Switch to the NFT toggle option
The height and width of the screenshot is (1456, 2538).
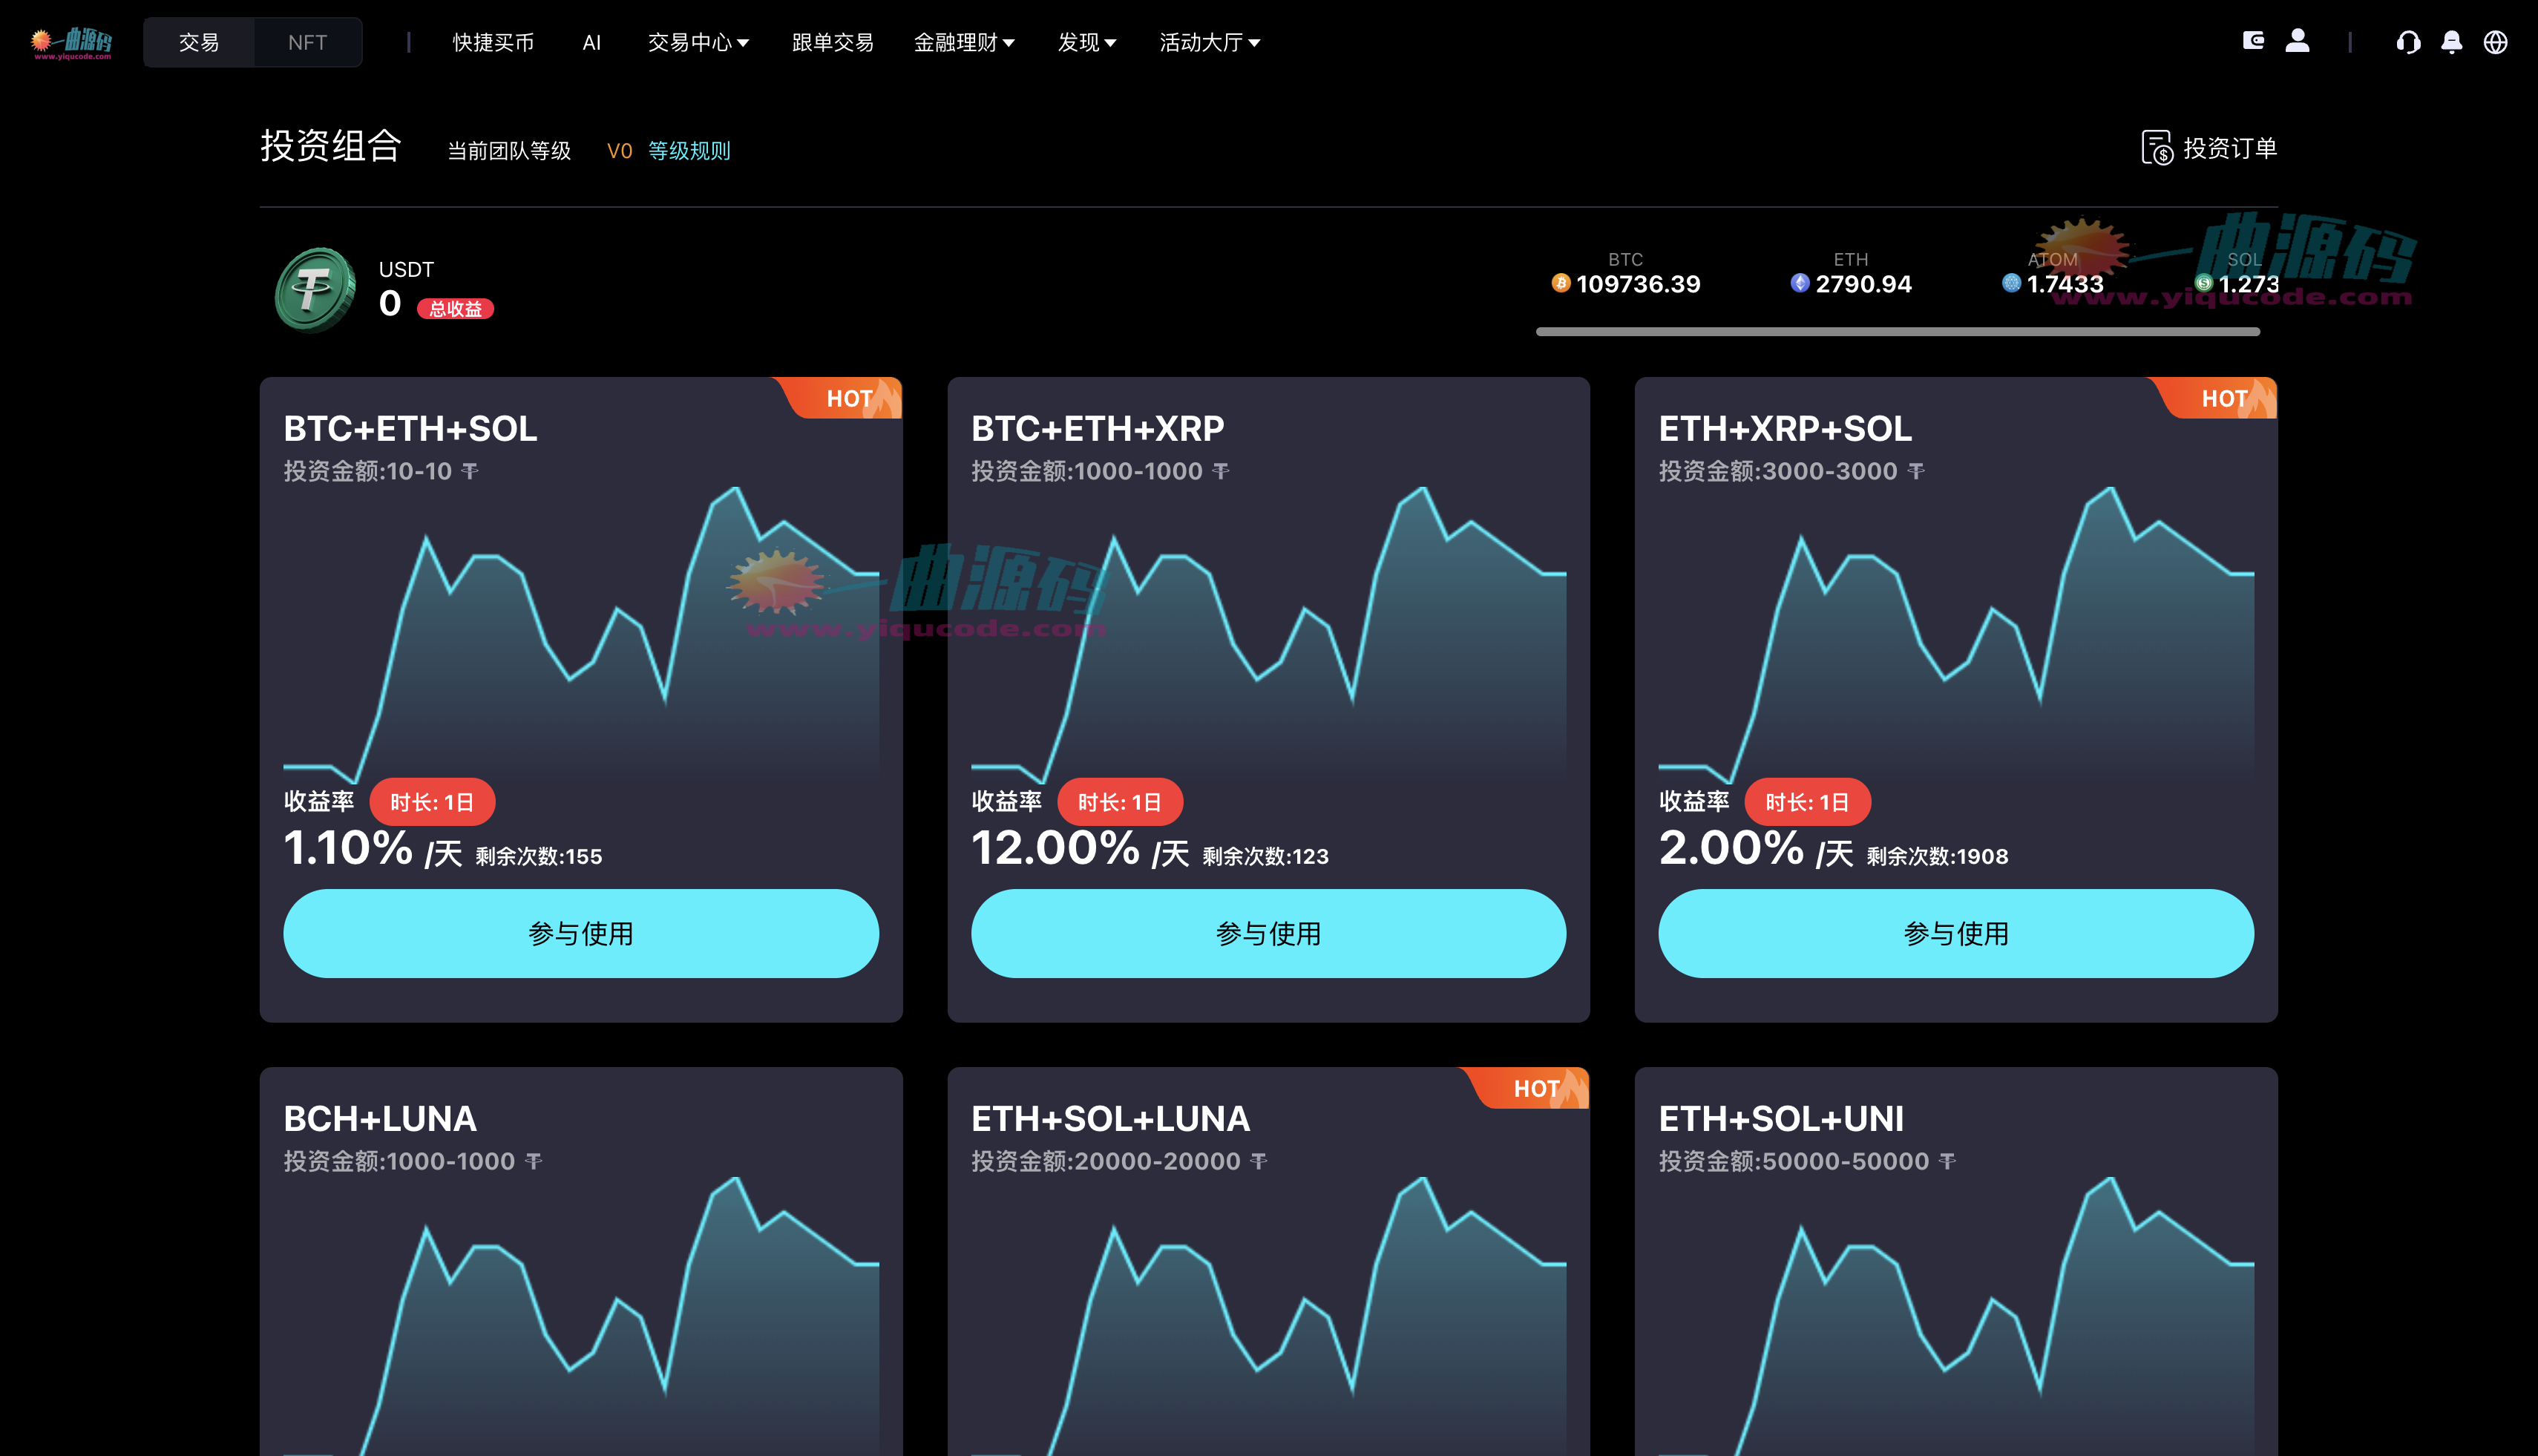coord(307,42)
